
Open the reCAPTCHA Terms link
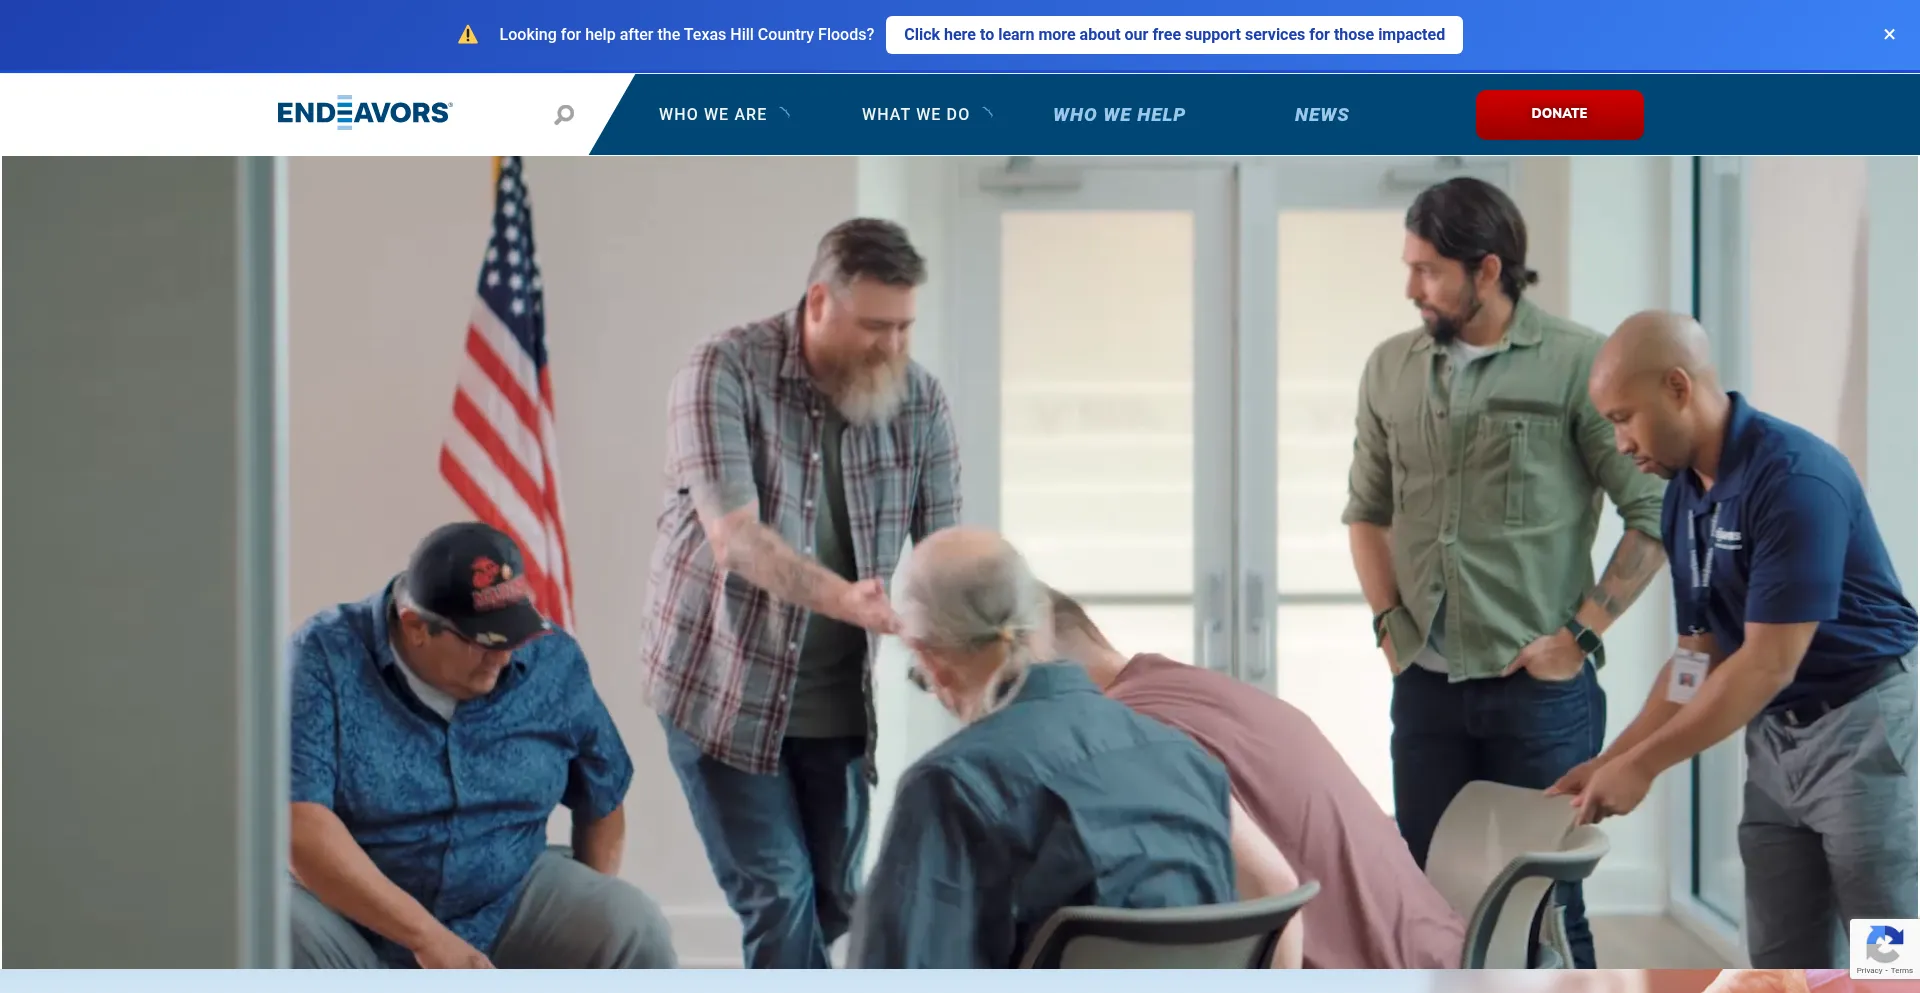click(x=1902, y=971)
